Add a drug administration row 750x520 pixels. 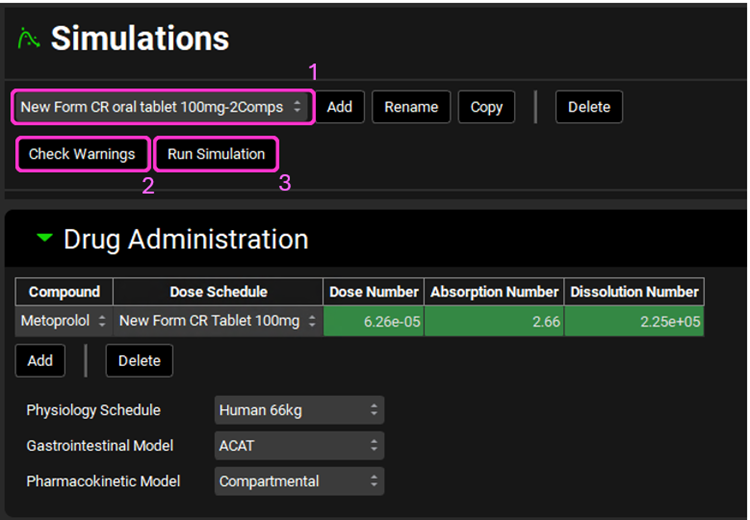tap(40, 361)
